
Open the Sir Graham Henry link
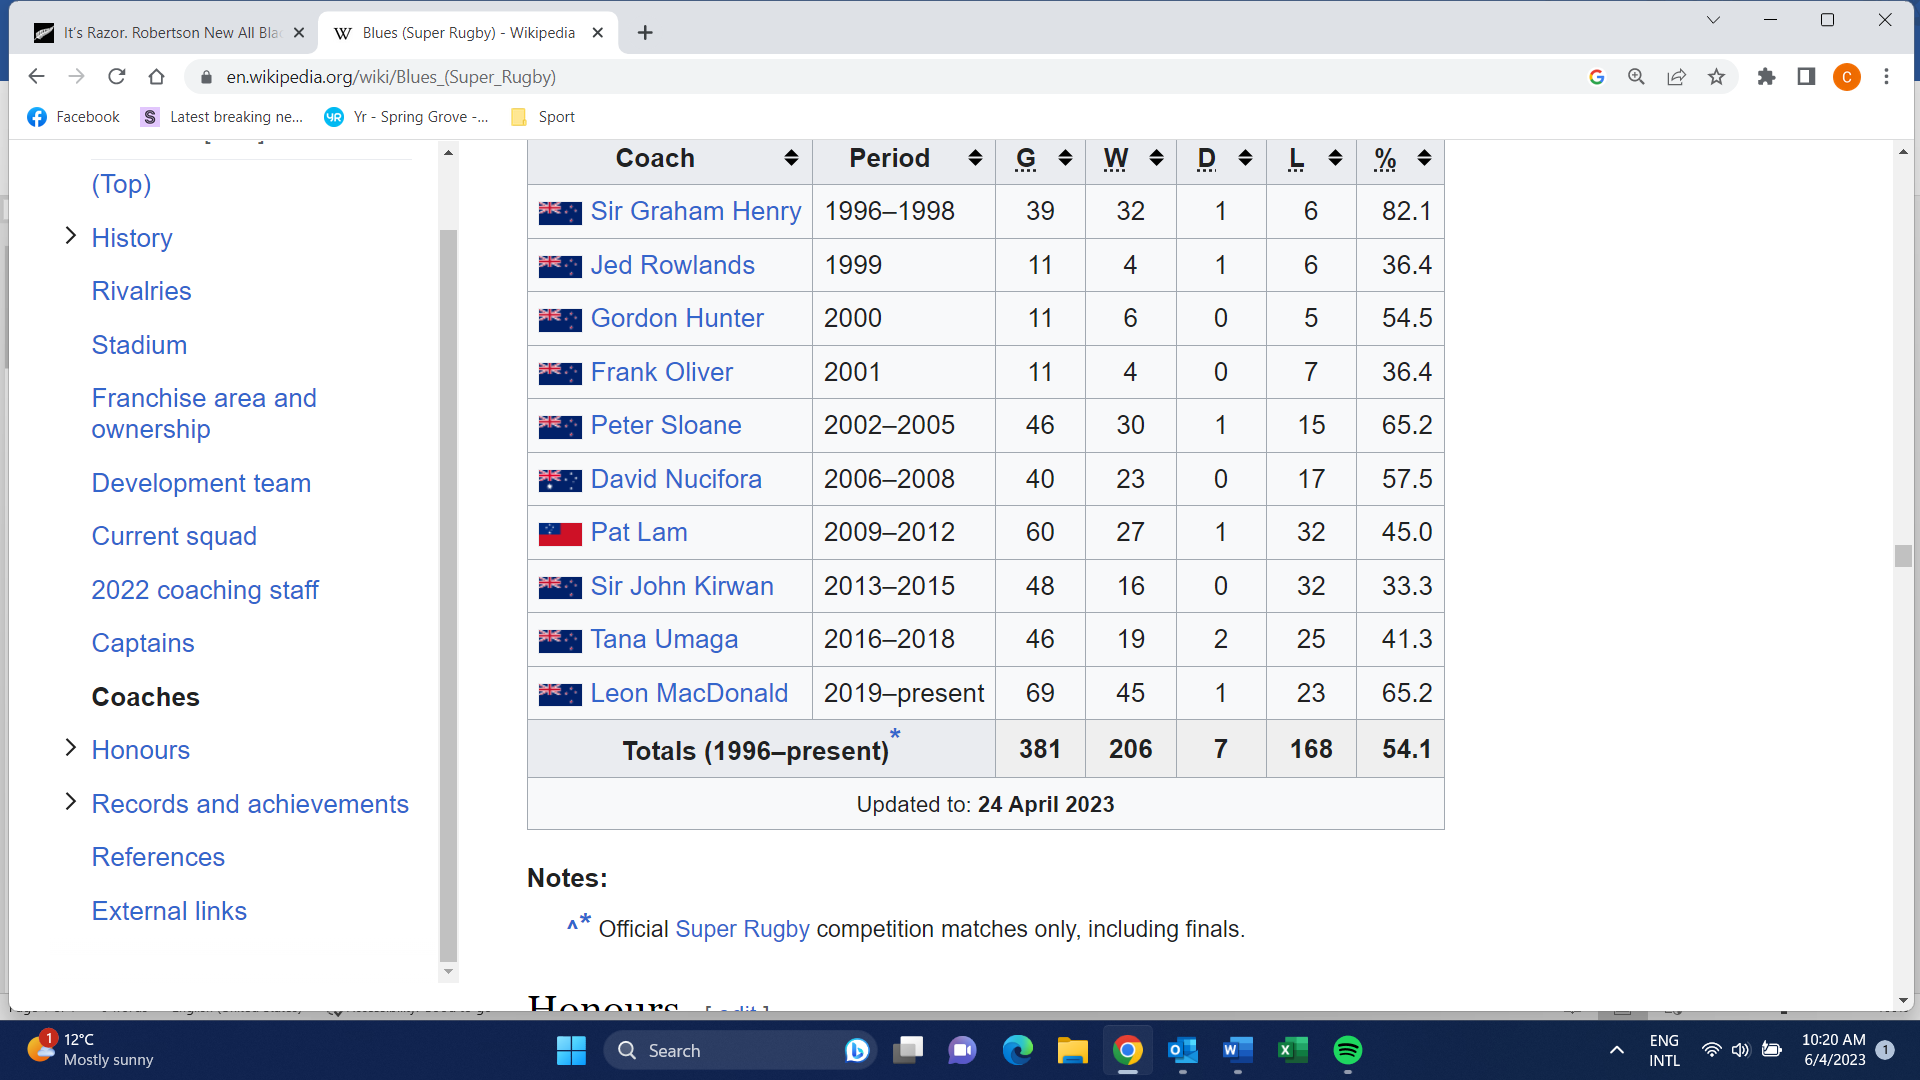pos(695,211)
